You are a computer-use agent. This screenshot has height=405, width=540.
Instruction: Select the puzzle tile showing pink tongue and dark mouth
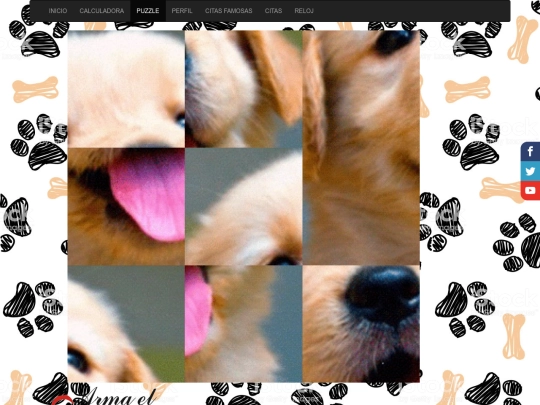[x=126, y=207]
